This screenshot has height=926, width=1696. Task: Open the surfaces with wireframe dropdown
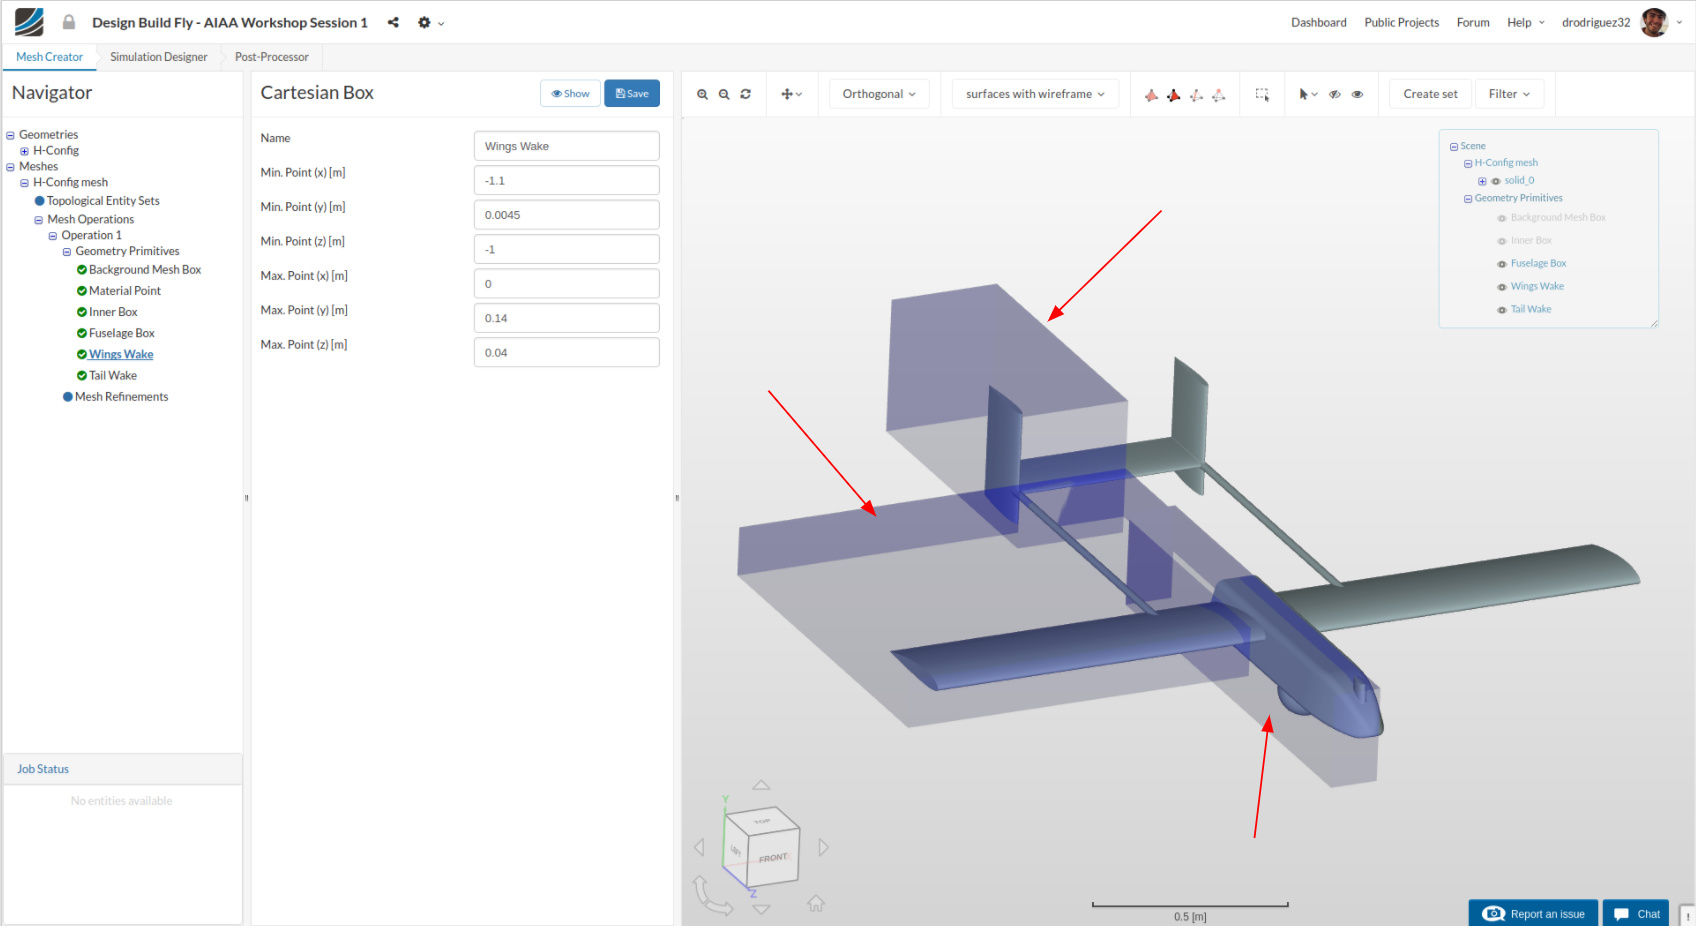1035,94
